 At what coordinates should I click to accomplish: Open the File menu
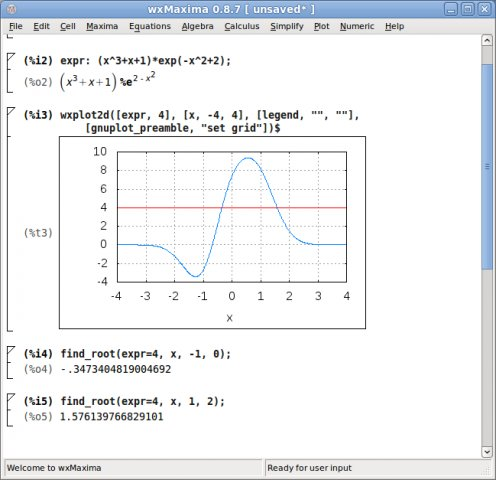[16, 26]
